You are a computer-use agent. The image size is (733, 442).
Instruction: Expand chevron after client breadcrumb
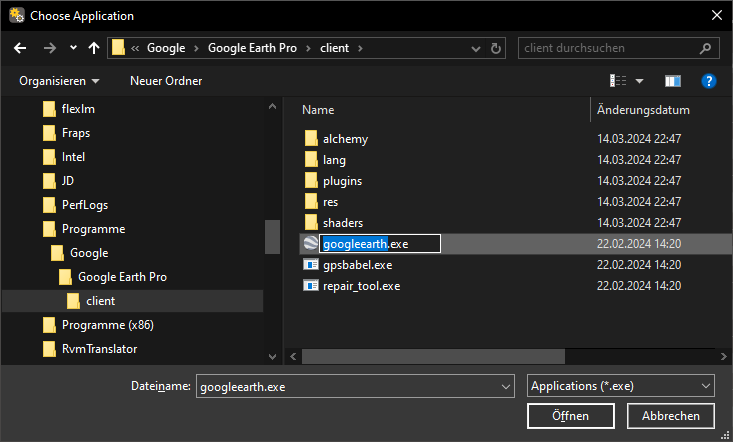click(360, 49)
